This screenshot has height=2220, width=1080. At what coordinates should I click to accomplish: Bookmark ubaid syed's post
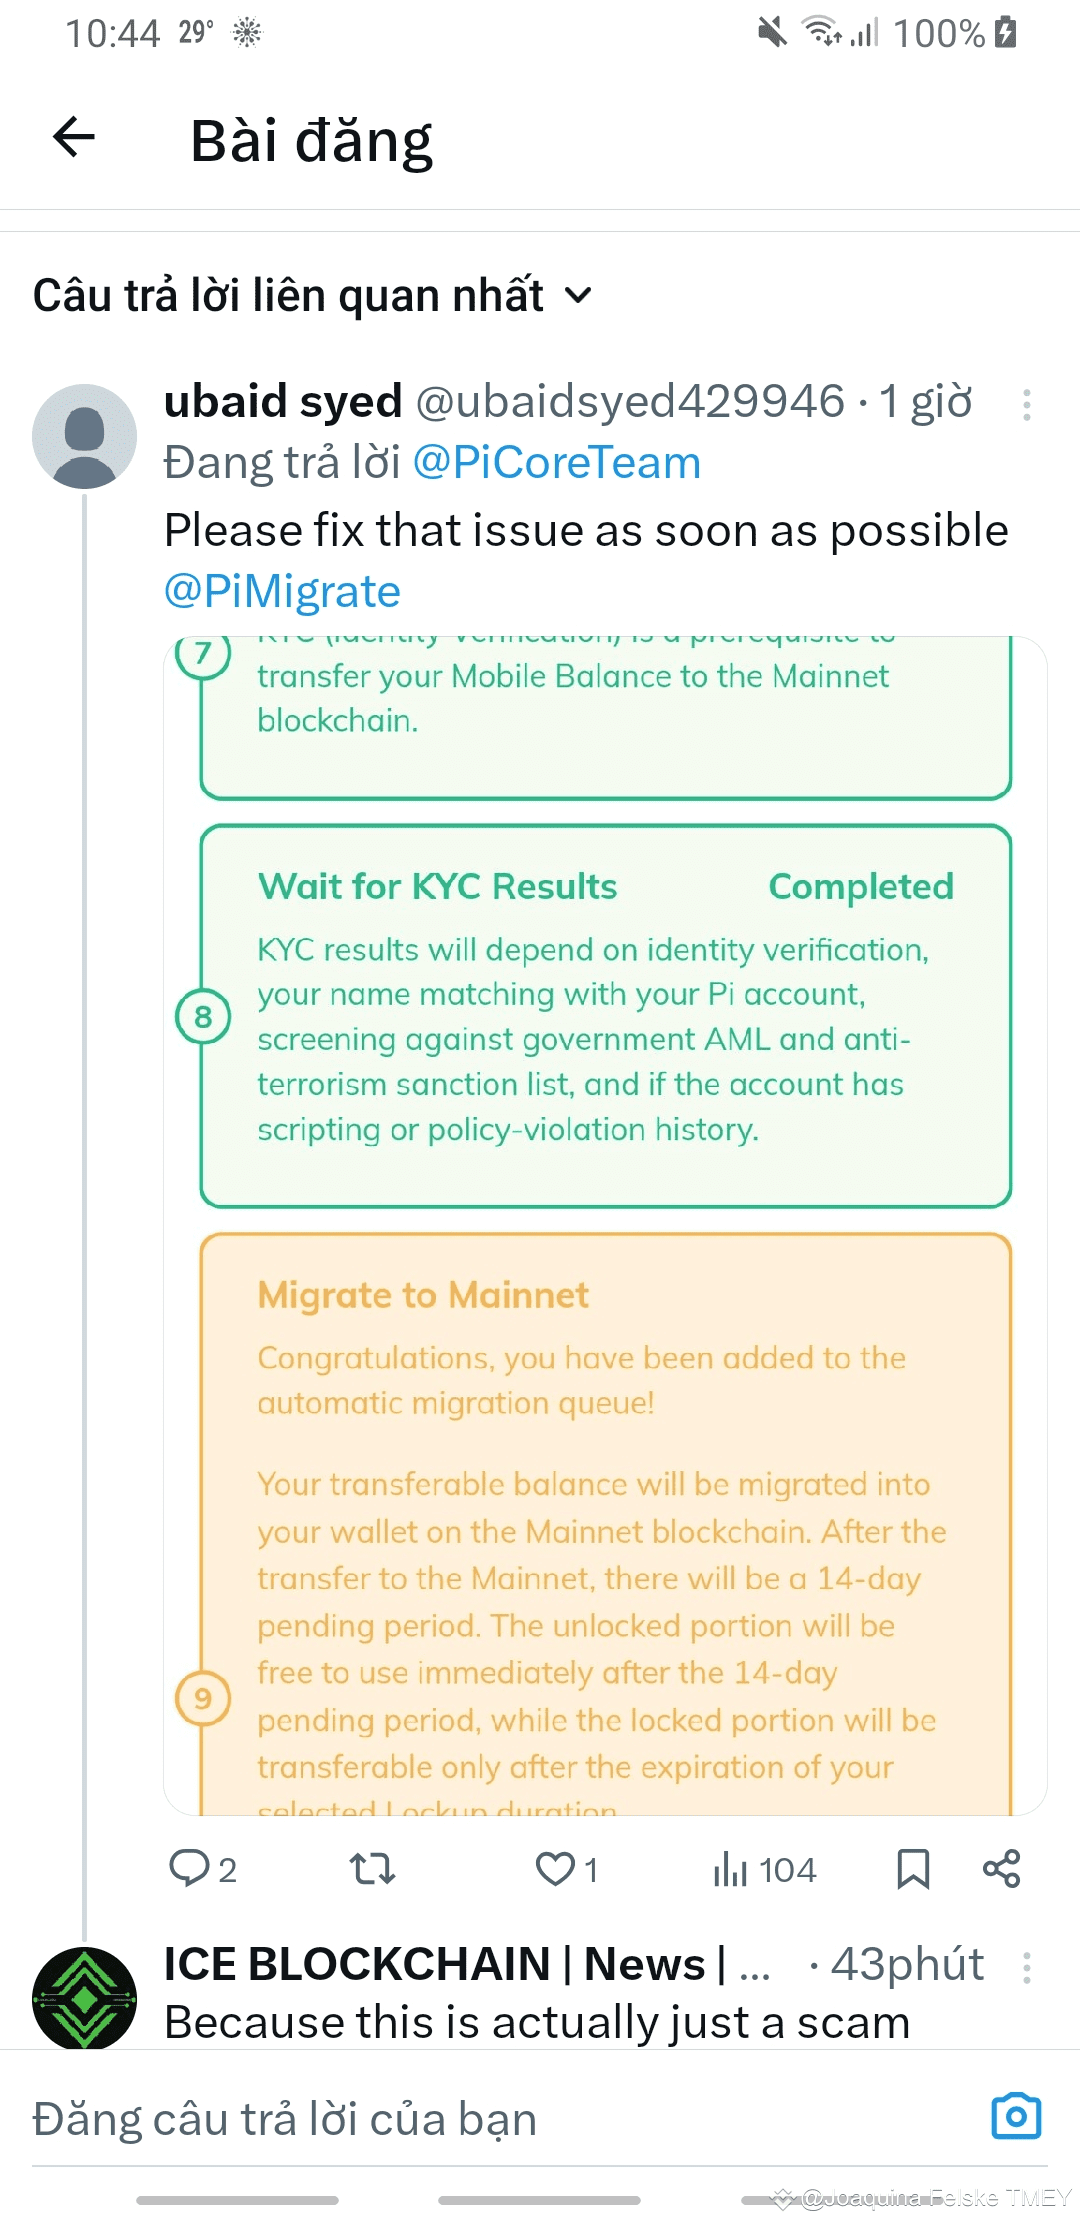pyautogui.click(x=912, y=1868)
